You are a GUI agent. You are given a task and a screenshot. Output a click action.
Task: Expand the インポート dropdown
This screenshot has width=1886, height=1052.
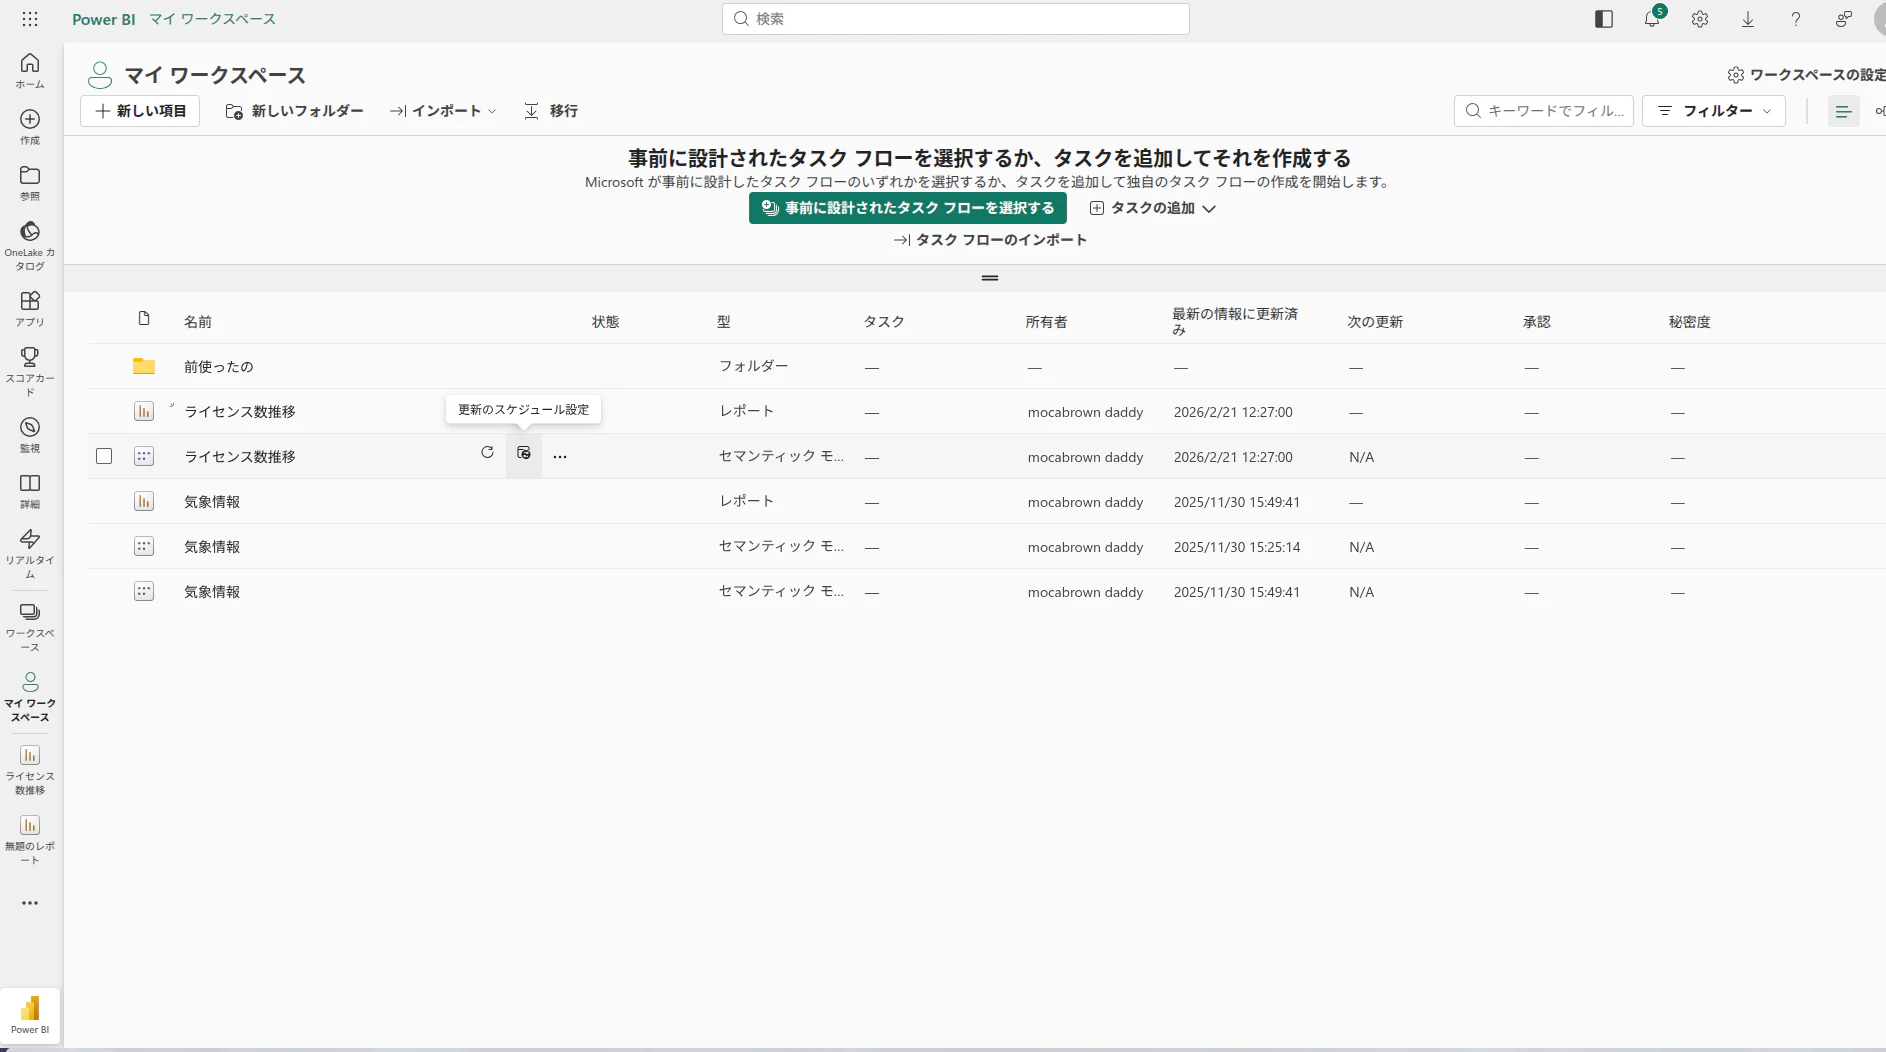pos(443,111)
